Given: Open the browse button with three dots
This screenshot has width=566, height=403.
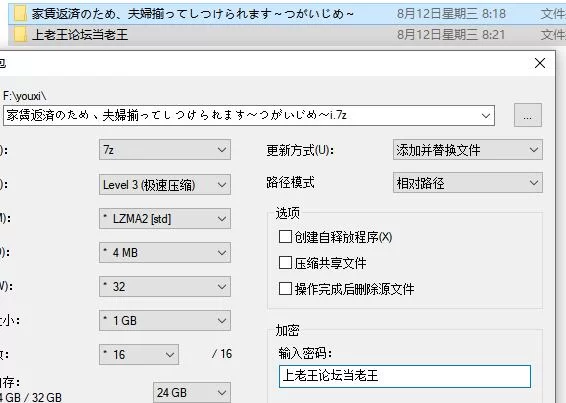Looking at the screenshot, I should click(528, 115).
